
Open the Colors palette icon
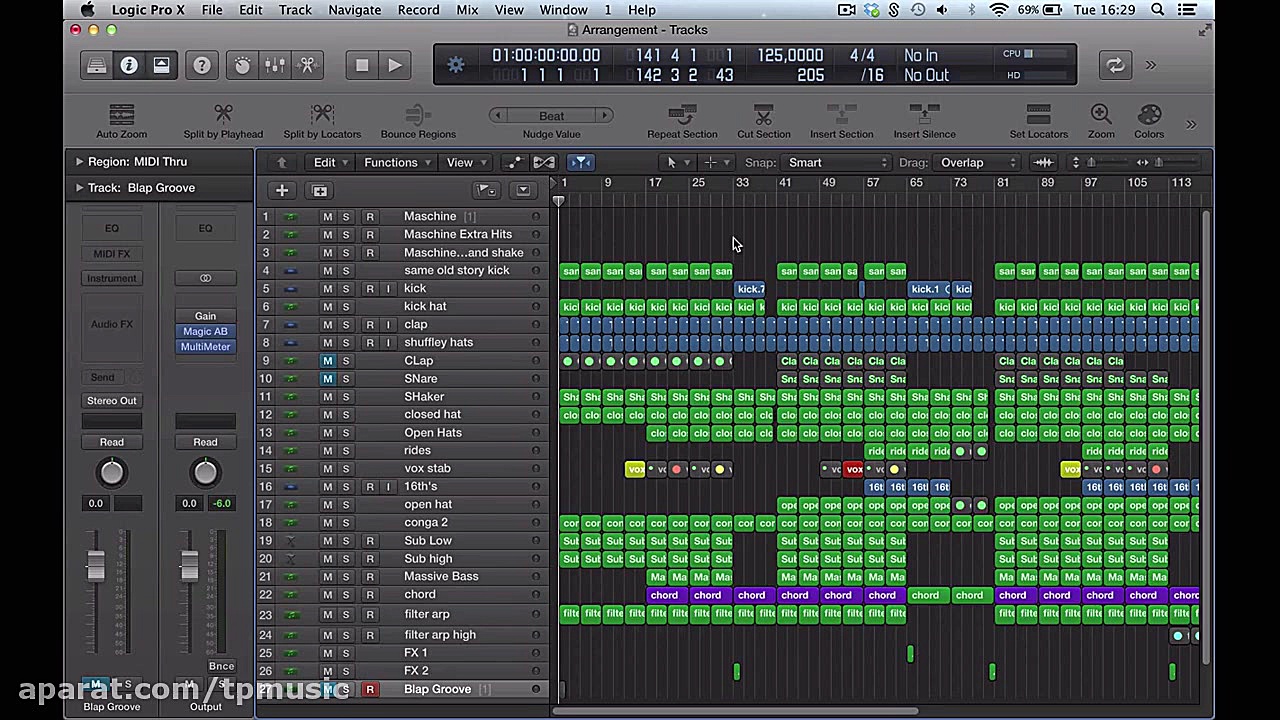tap(1149, 122)
